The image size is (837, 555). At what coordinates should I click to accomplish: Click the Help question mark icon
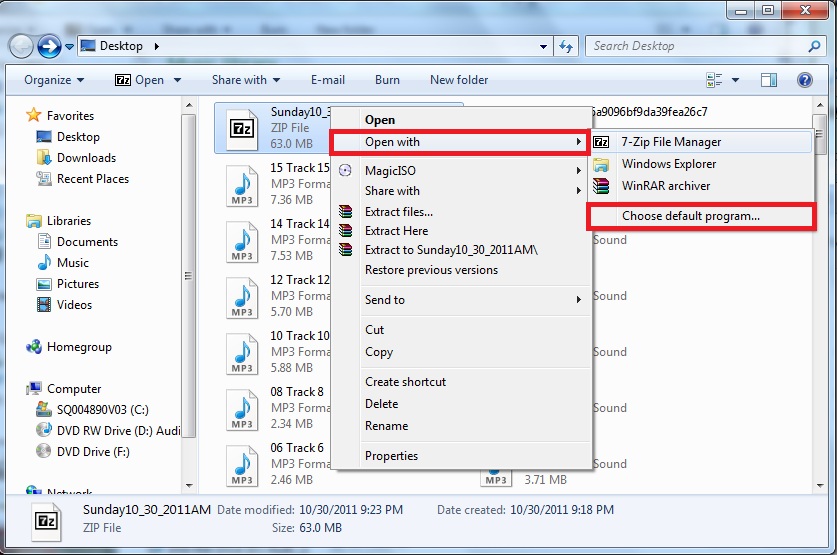click(804, 80)
